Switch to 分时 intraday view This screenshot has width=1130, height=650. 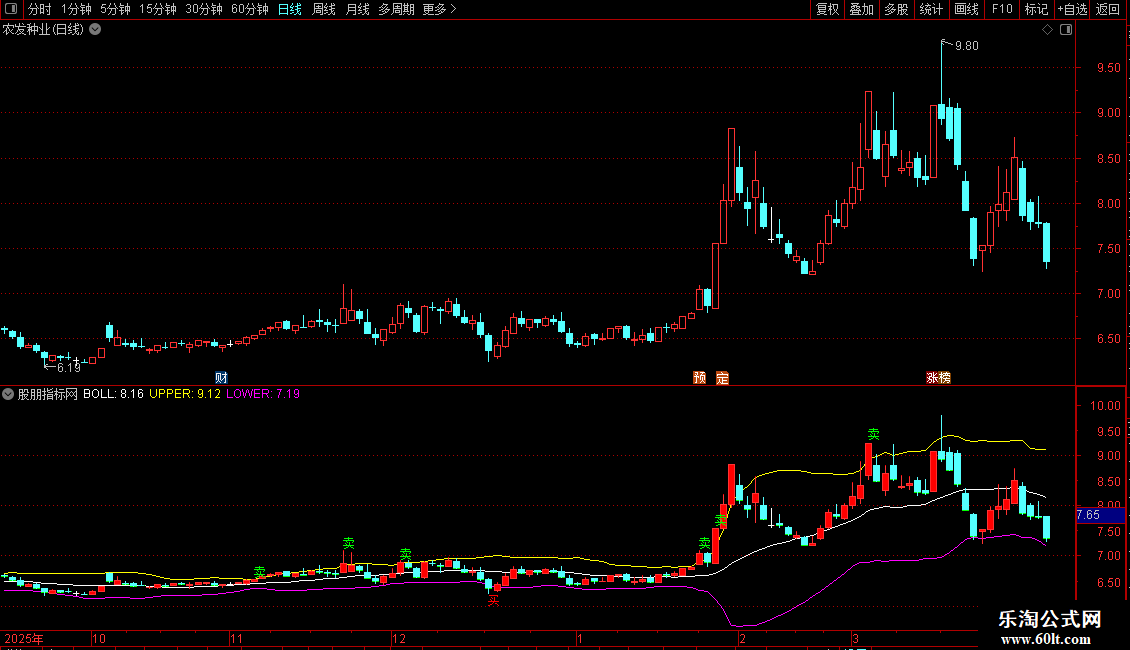(x=40, y=9)
